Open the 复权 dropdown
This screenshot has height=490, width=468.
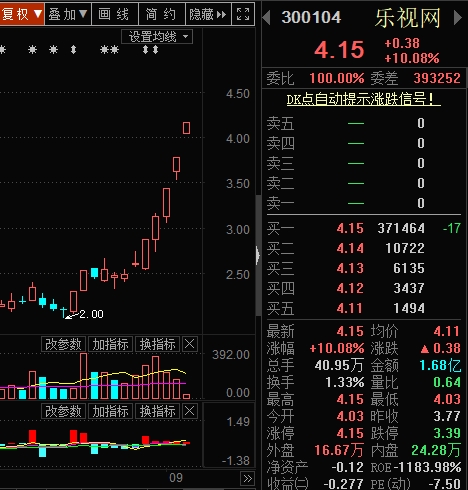(x=21, y=14)
